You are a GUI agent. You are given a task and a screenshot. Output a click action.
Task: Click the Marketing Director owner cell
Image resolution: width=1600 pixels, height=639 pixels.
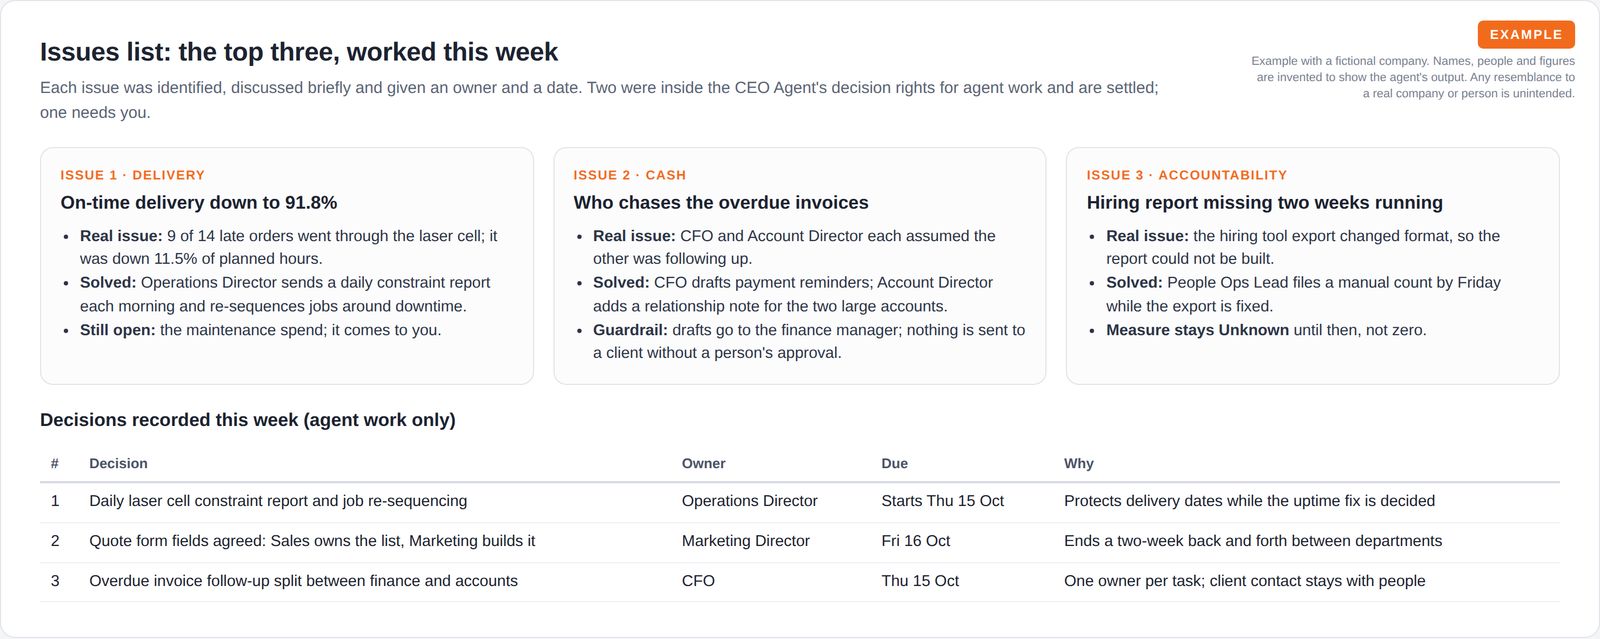(746, 541)
